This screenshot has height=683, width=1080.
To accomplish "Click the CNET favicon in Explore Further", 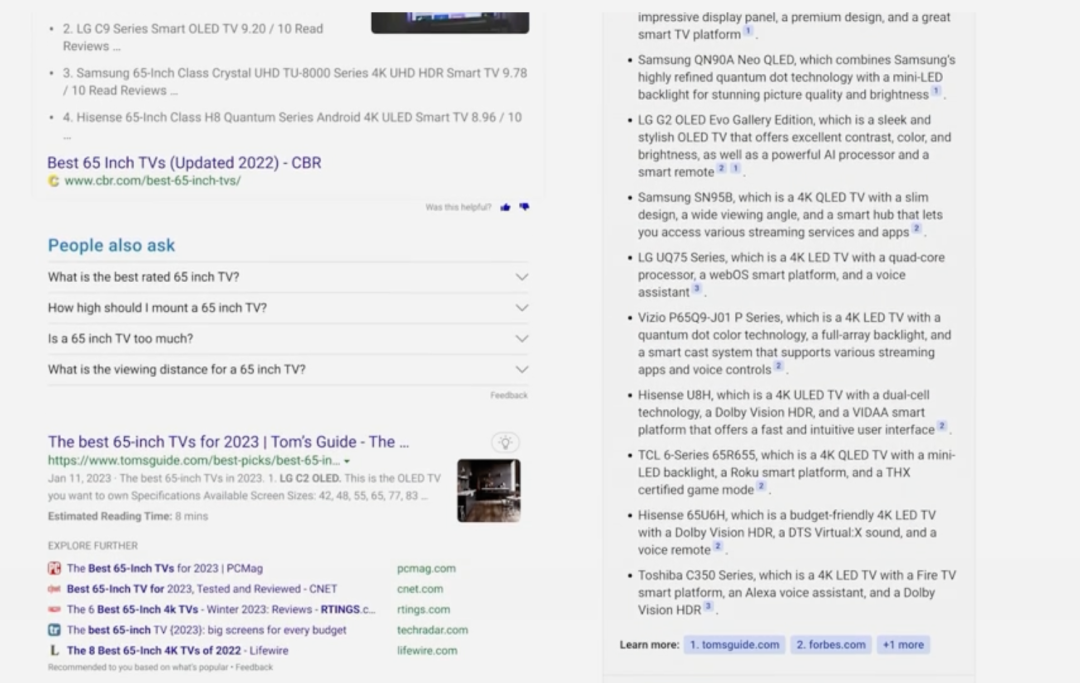I will (x=54, y=589).
